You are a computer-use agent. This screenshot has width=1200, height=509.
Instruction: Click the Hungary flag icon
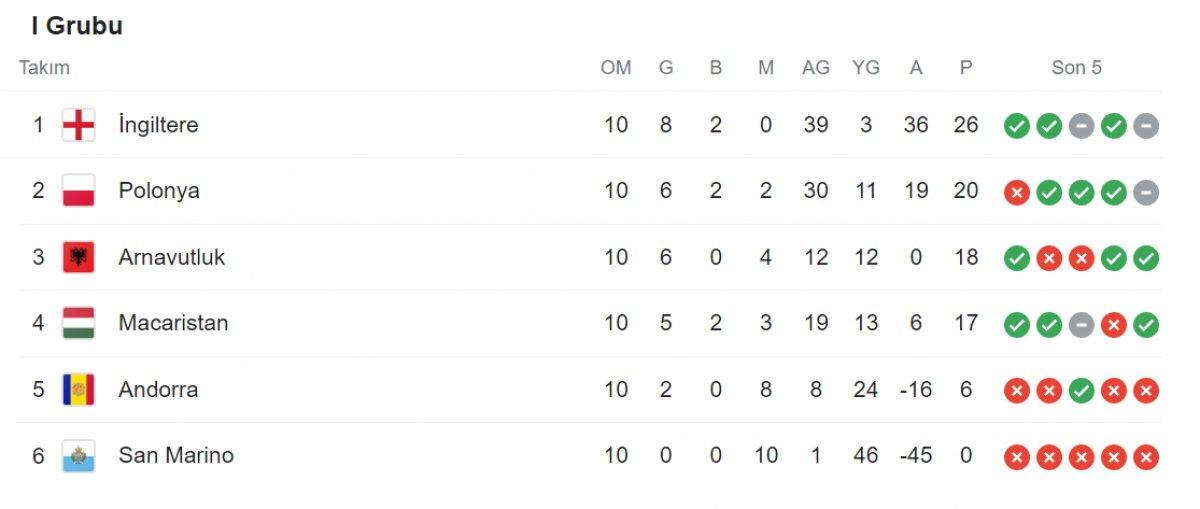point(78,323)
